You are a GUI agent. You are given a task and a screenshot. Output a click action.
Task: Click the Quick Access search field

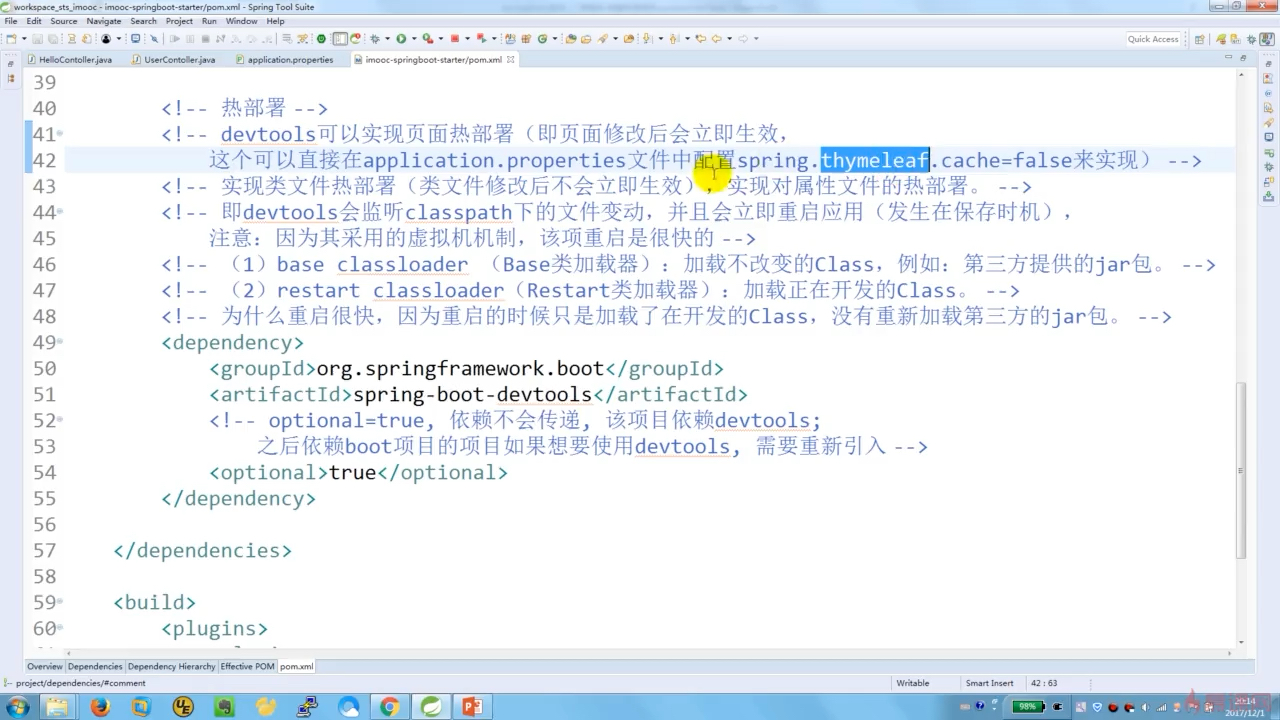click(x=1153, y=39)
